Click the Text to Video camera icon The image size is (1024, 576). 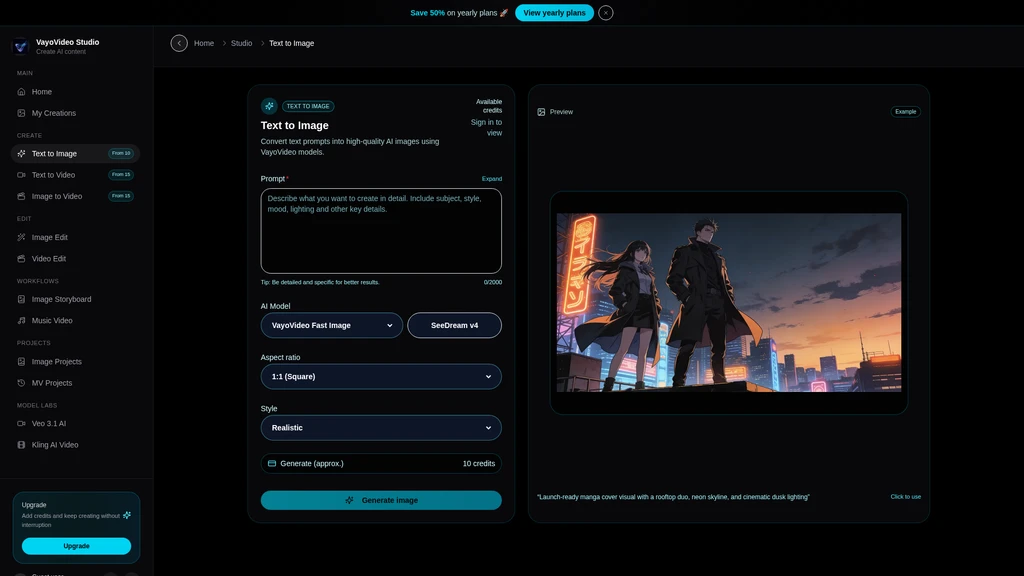[22, 175]
